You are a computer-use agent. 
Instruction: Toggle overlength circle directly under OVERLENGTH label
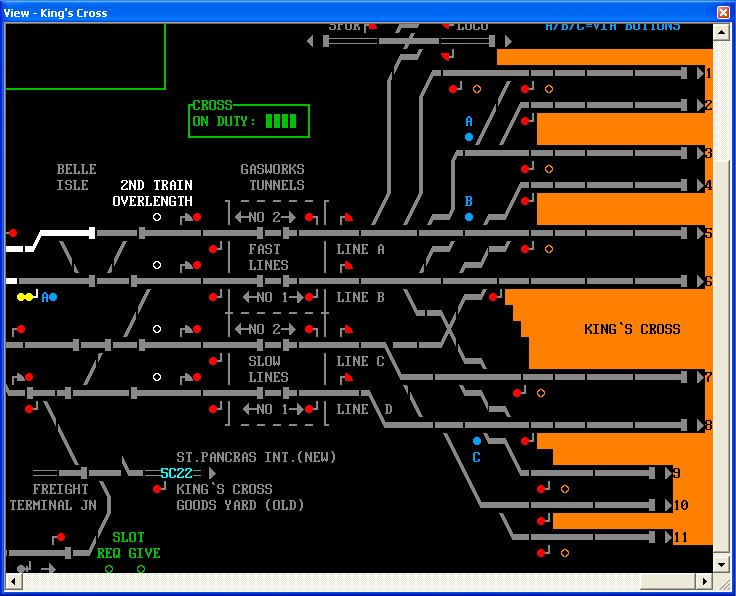pyautogui.click(x=157, y=217)
